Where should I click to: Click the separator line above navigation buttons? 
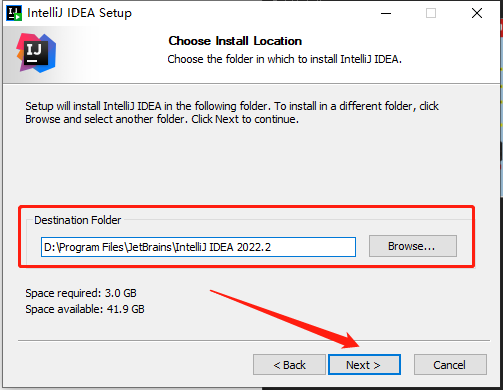[254, 341]
